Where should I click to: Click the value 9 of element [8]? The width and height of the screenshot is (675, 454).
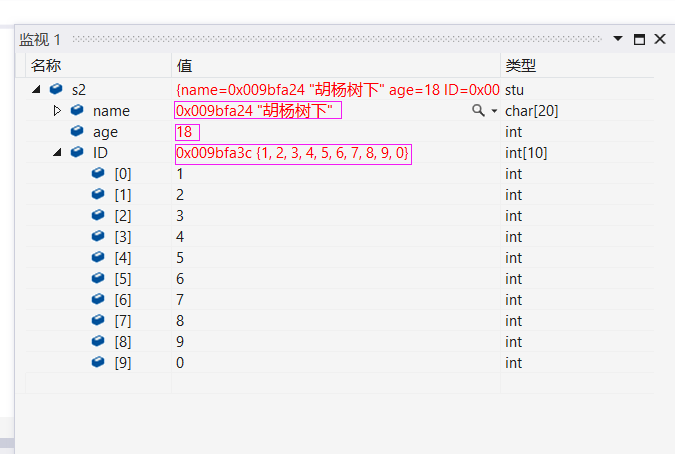(180, 342)
